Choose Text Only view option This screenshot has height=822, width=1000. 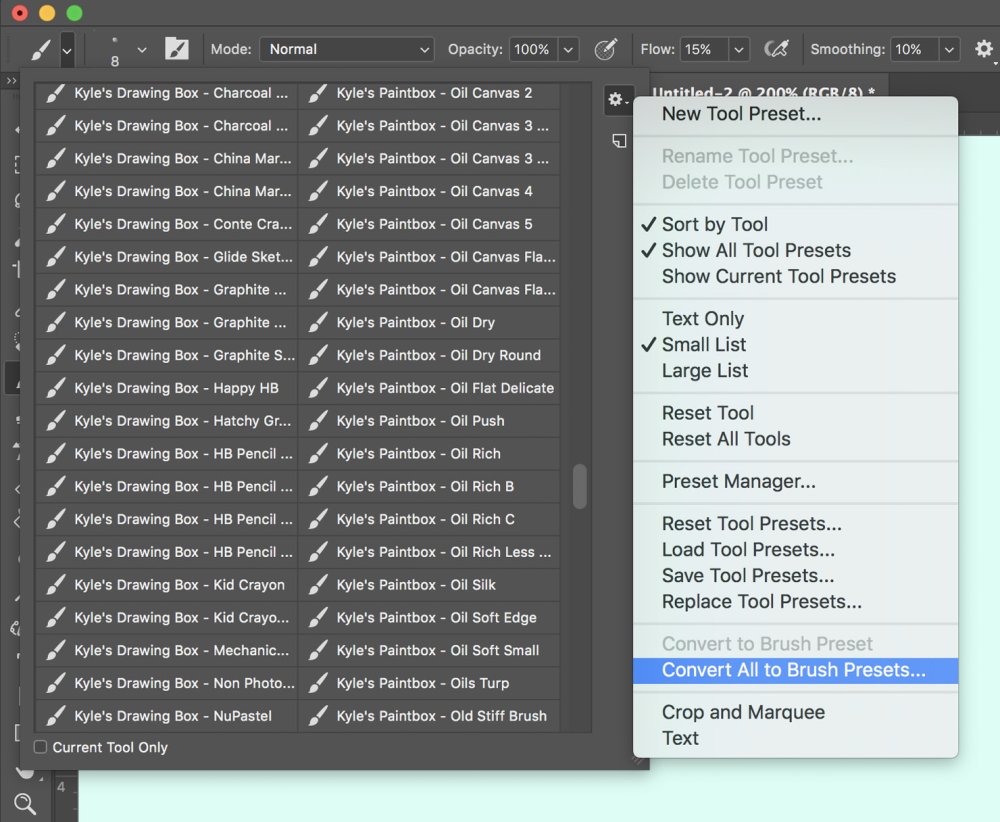795,319
